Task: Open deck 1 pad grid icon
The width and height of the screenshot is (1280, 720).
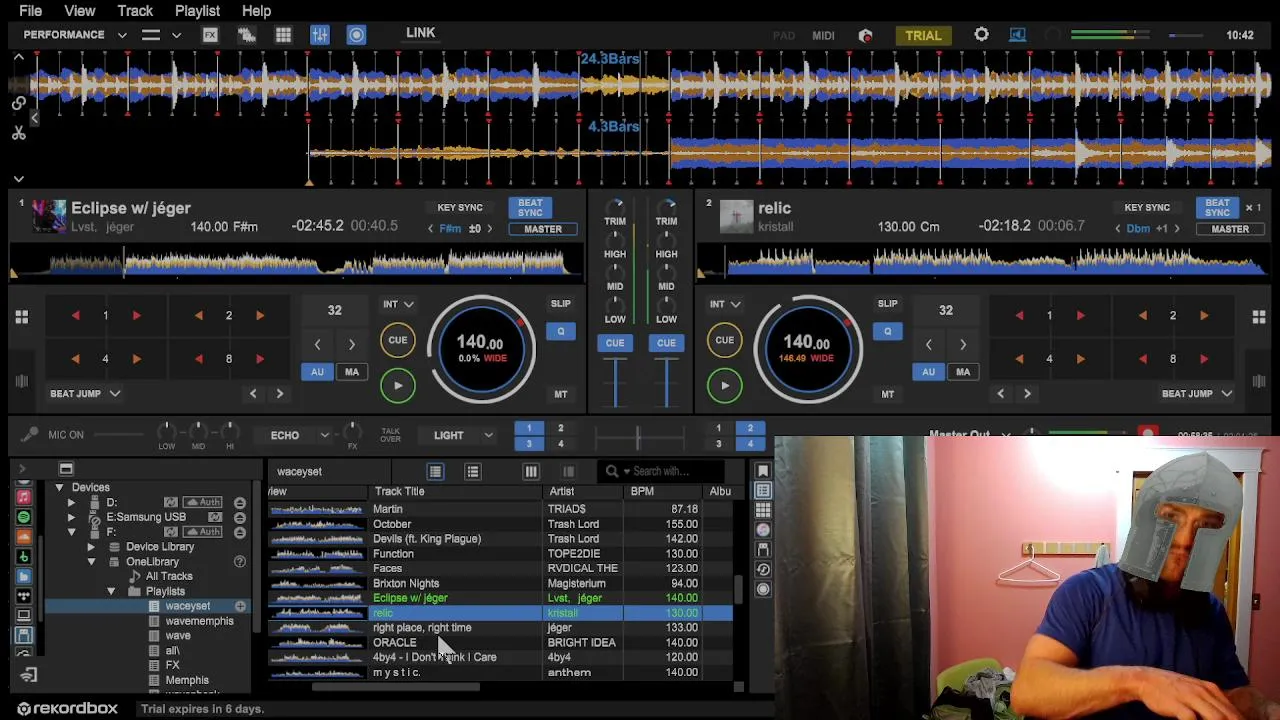Action: (21, 317)
